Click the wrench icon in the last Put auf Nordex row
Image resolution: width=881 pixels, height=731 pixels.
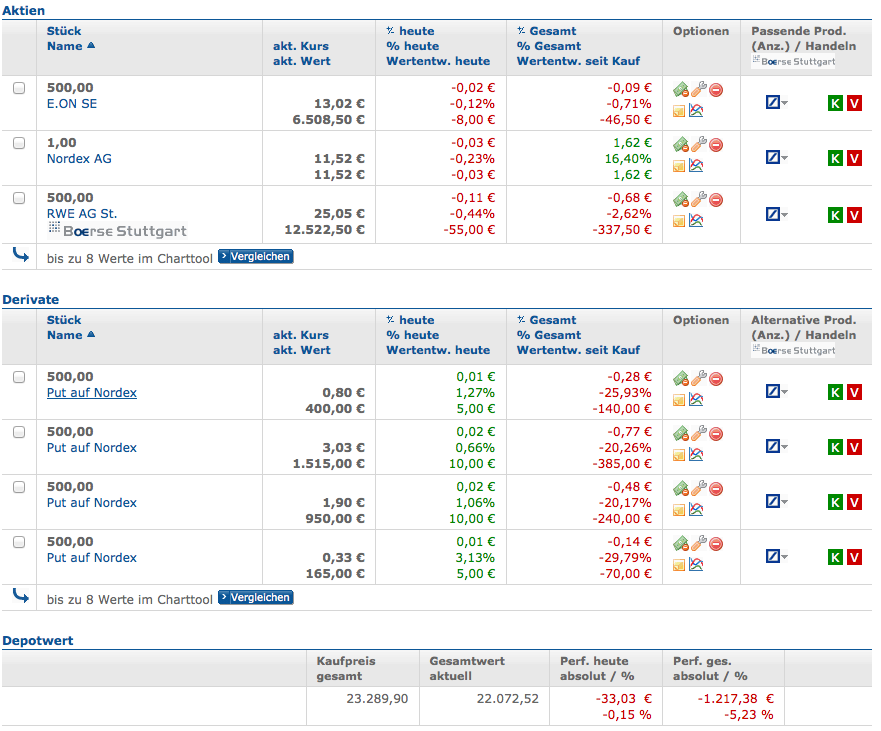click(696, 543)
